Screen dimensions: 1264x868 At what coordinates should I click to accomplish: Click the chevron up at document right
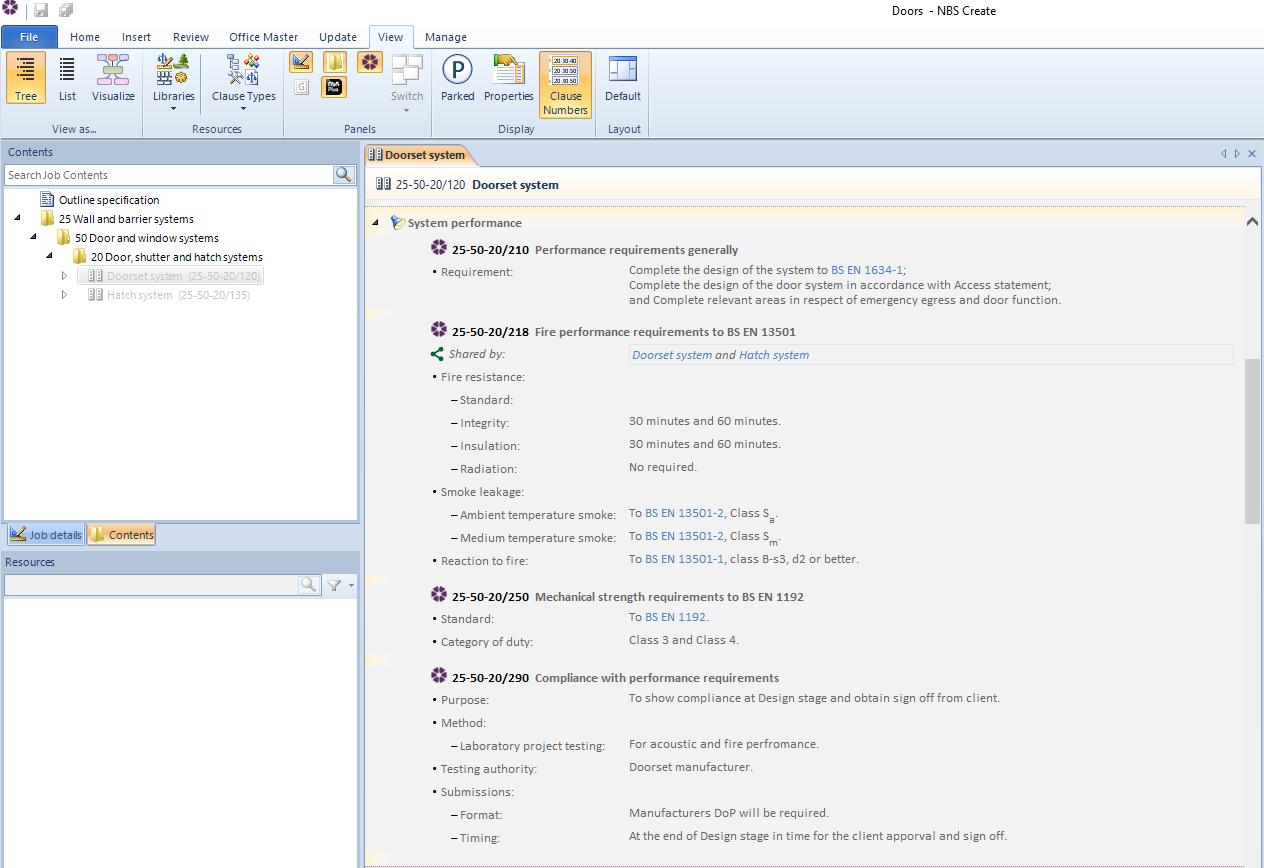(x=1252, y=222)
